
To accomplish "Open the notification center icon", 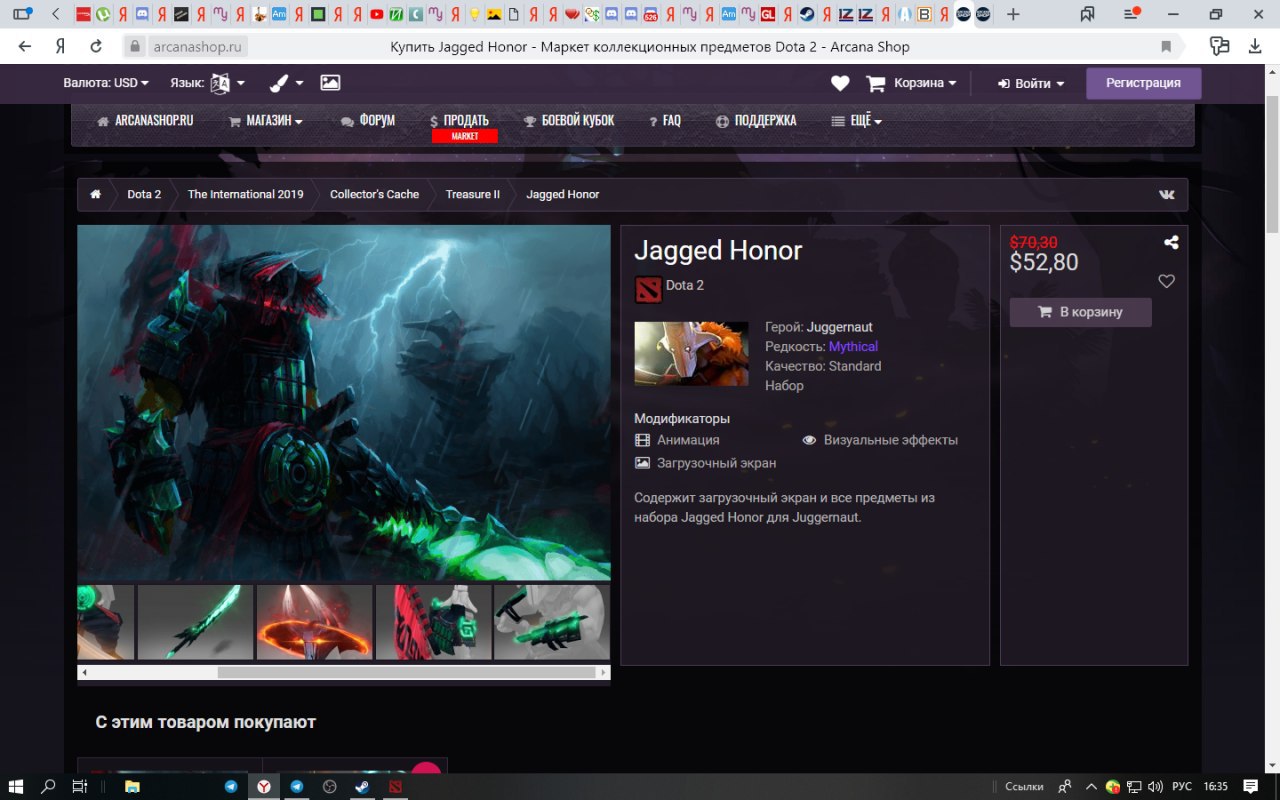I will 1250,787.
